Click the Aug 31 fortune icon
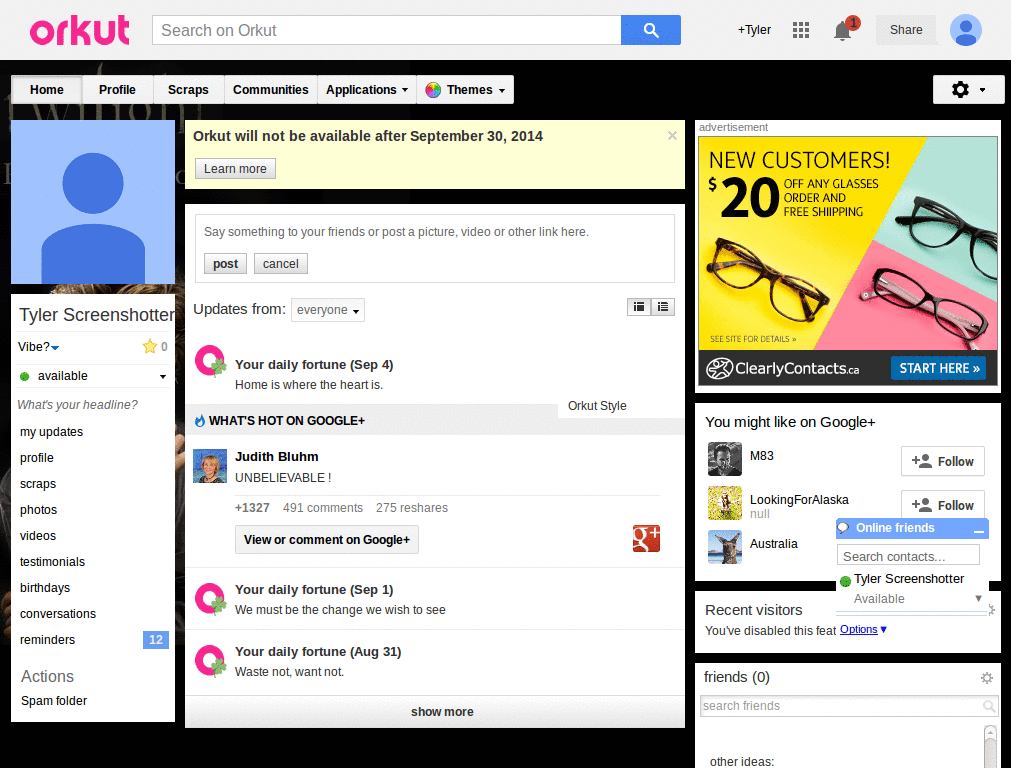1024x768 pixels. (210, 661)
